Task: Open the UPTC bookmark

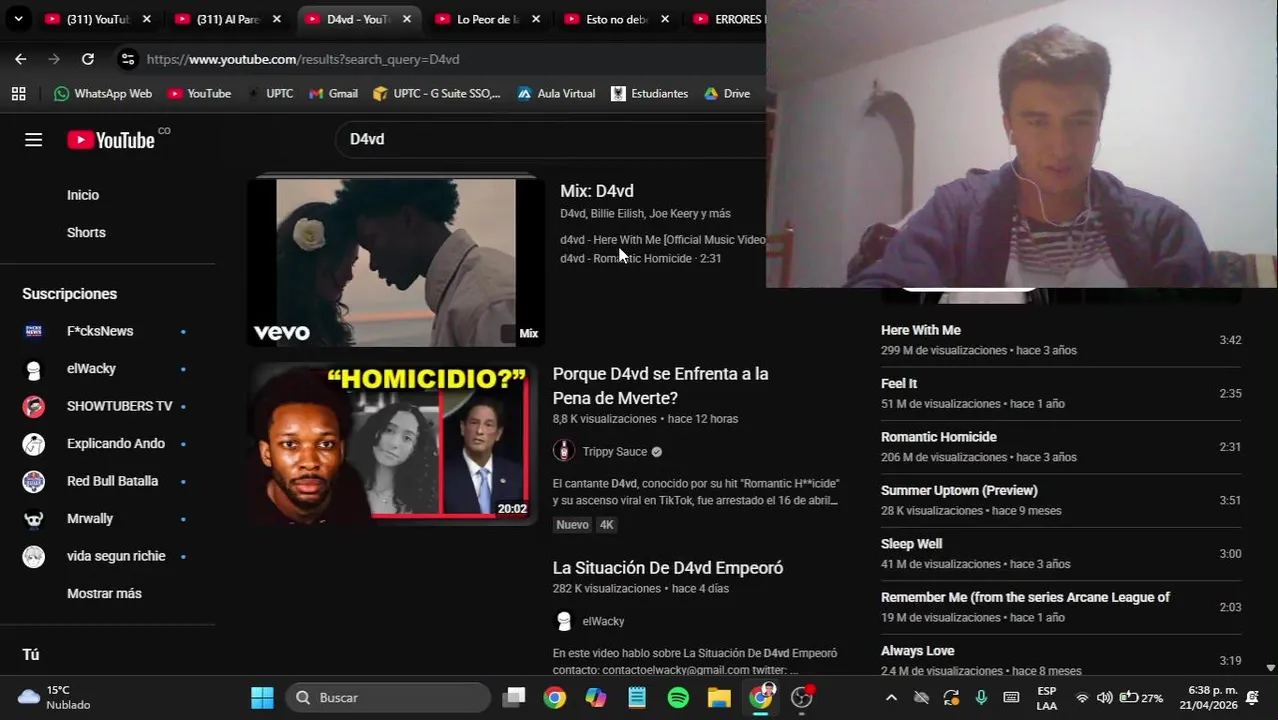Action: (270, 93)
